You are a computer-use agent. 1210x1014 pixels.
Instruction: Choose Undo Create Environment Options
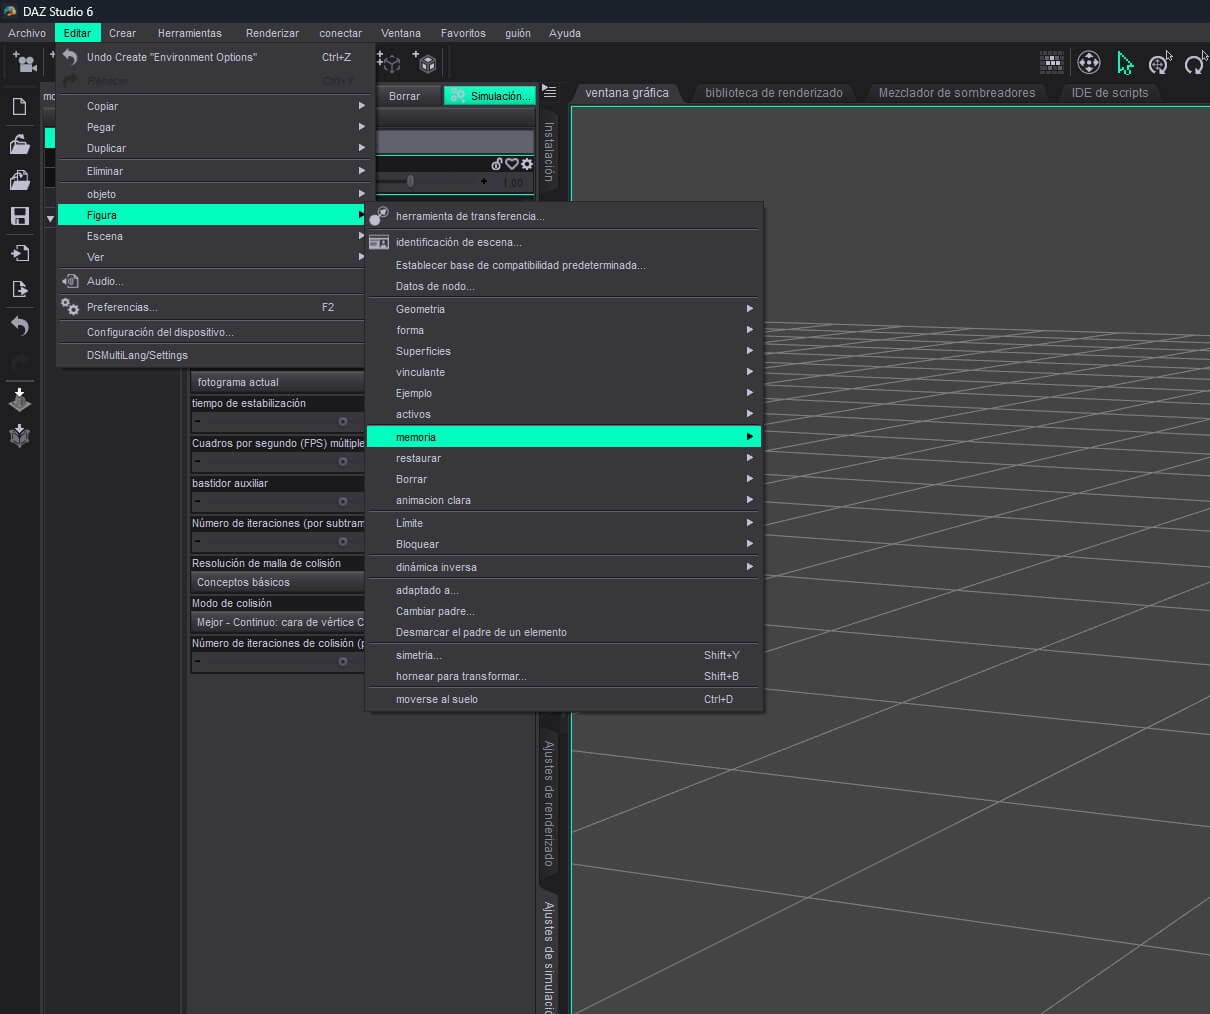click(x=211, y=57)
